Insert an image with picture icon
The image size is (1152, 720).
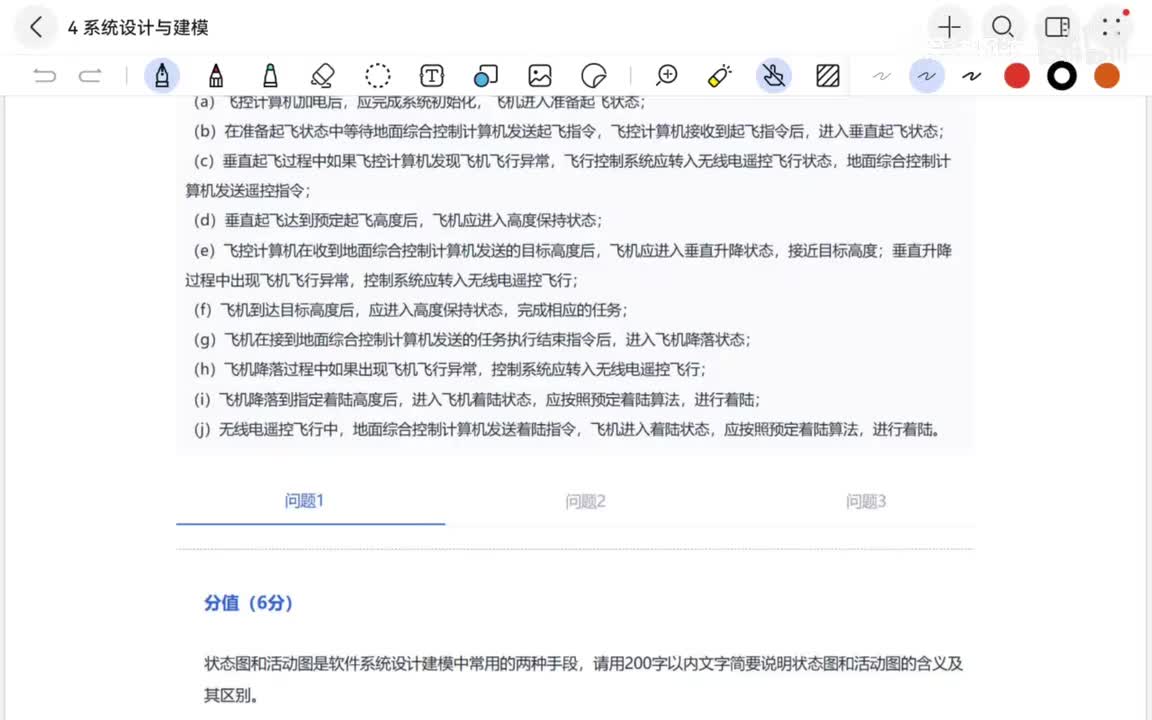click(540, 75)
